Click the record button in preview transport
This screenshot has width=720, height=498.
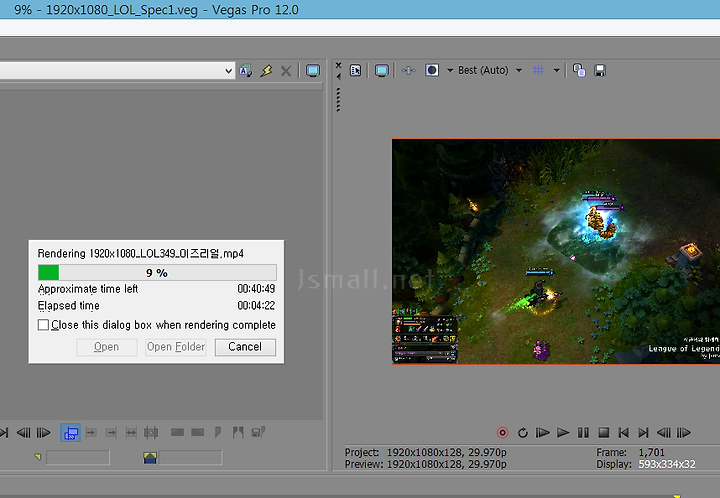tap(502, 432)
